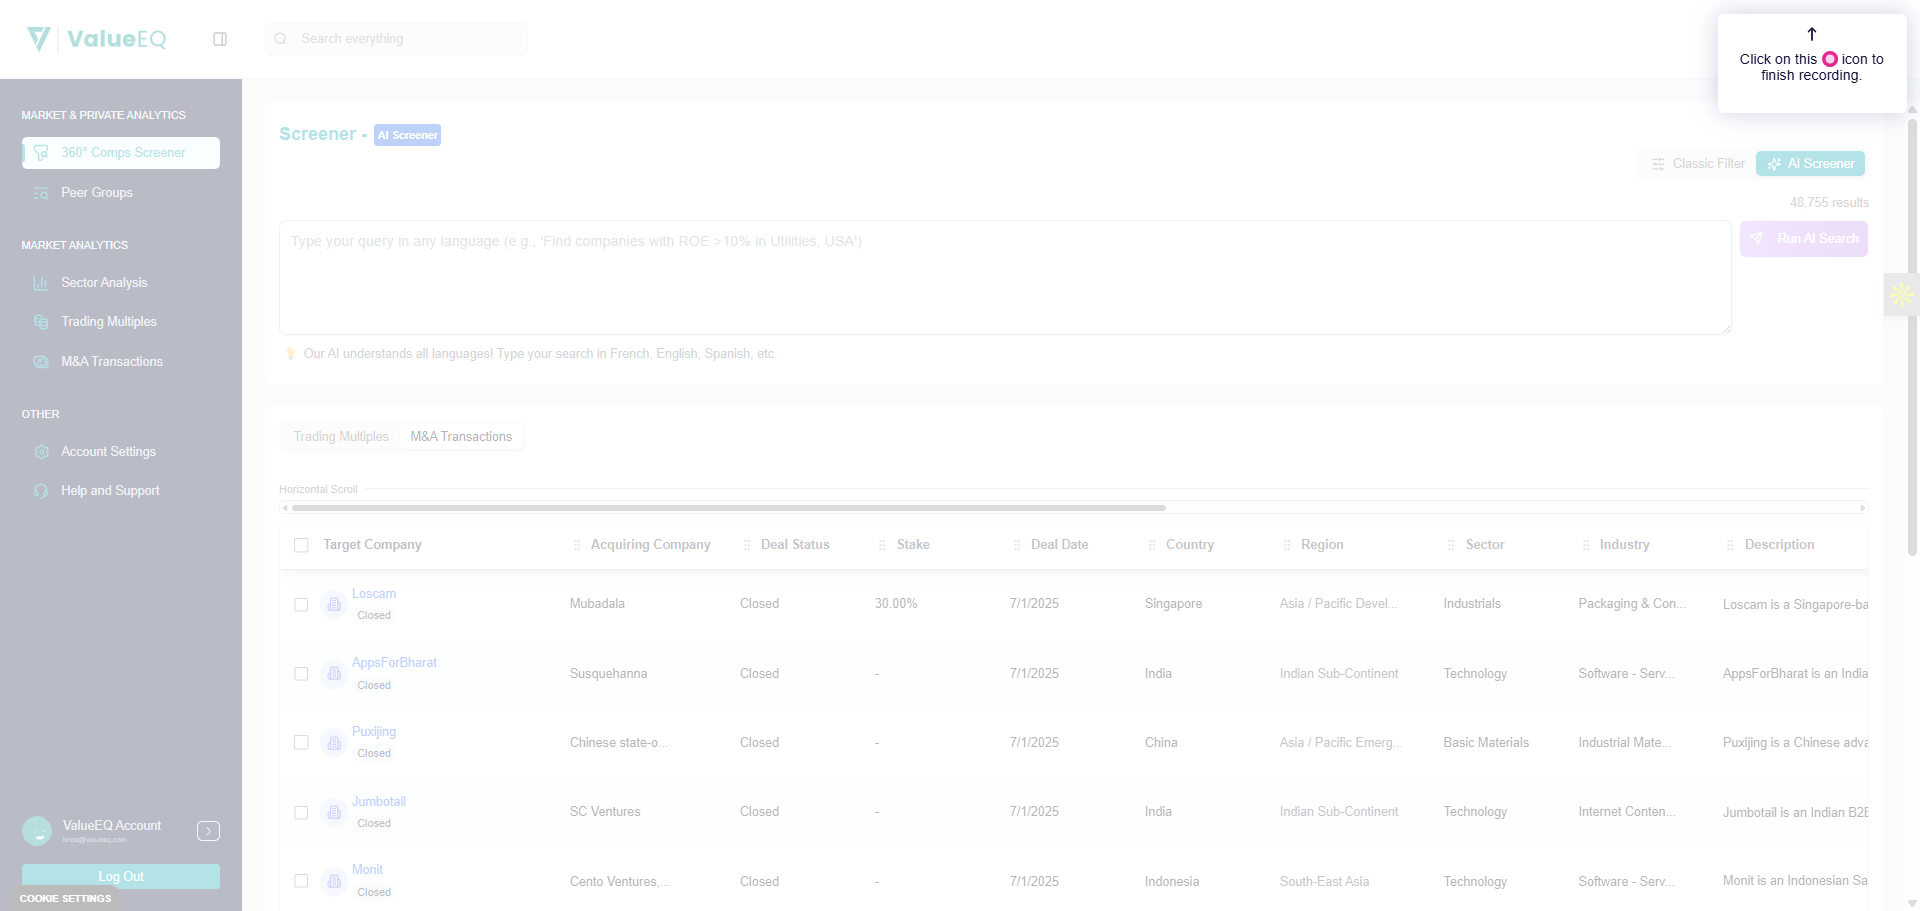
Task: Click the AppsForBharat company building icon
Action: coord(334,674)
